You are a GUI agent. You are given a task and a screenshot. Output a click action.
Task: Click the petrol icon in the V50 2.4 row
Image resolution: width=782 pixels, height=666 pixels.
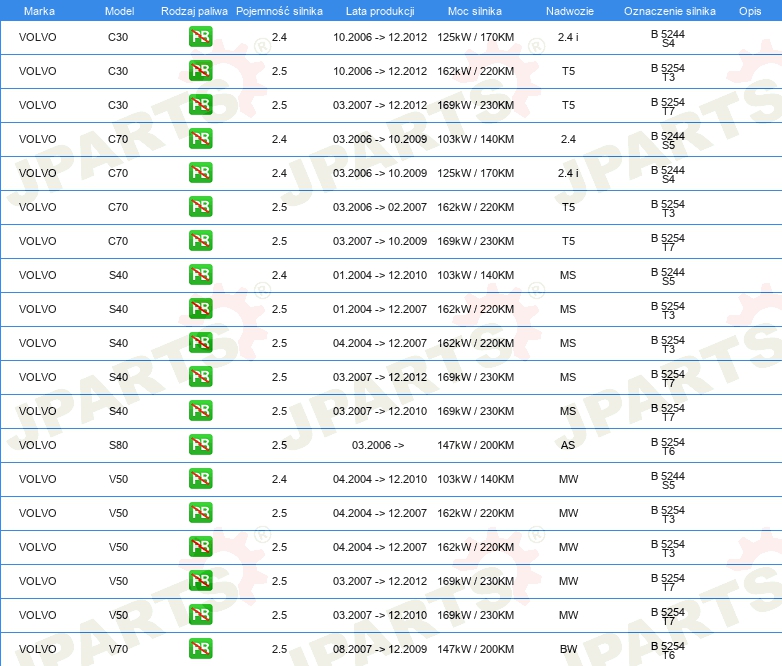click(200, 478)
